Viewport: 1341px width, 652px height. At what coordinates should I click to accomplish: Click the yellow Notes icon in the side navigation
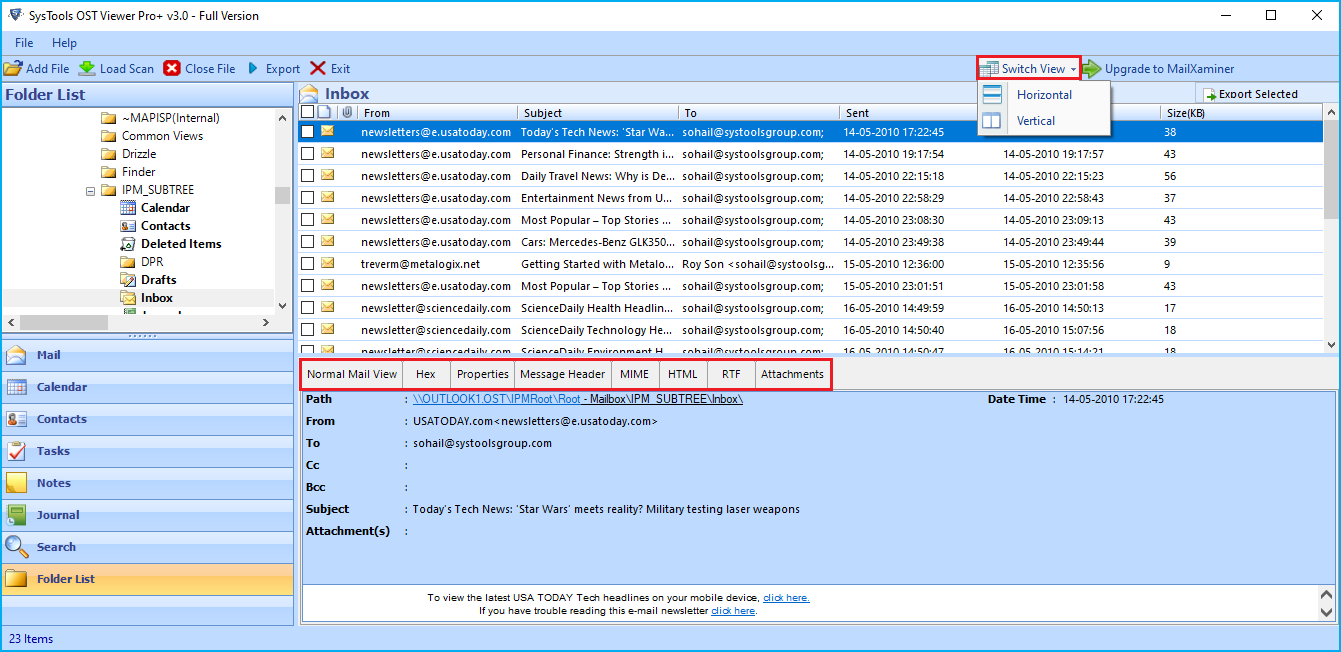click(x=17, y=483)
